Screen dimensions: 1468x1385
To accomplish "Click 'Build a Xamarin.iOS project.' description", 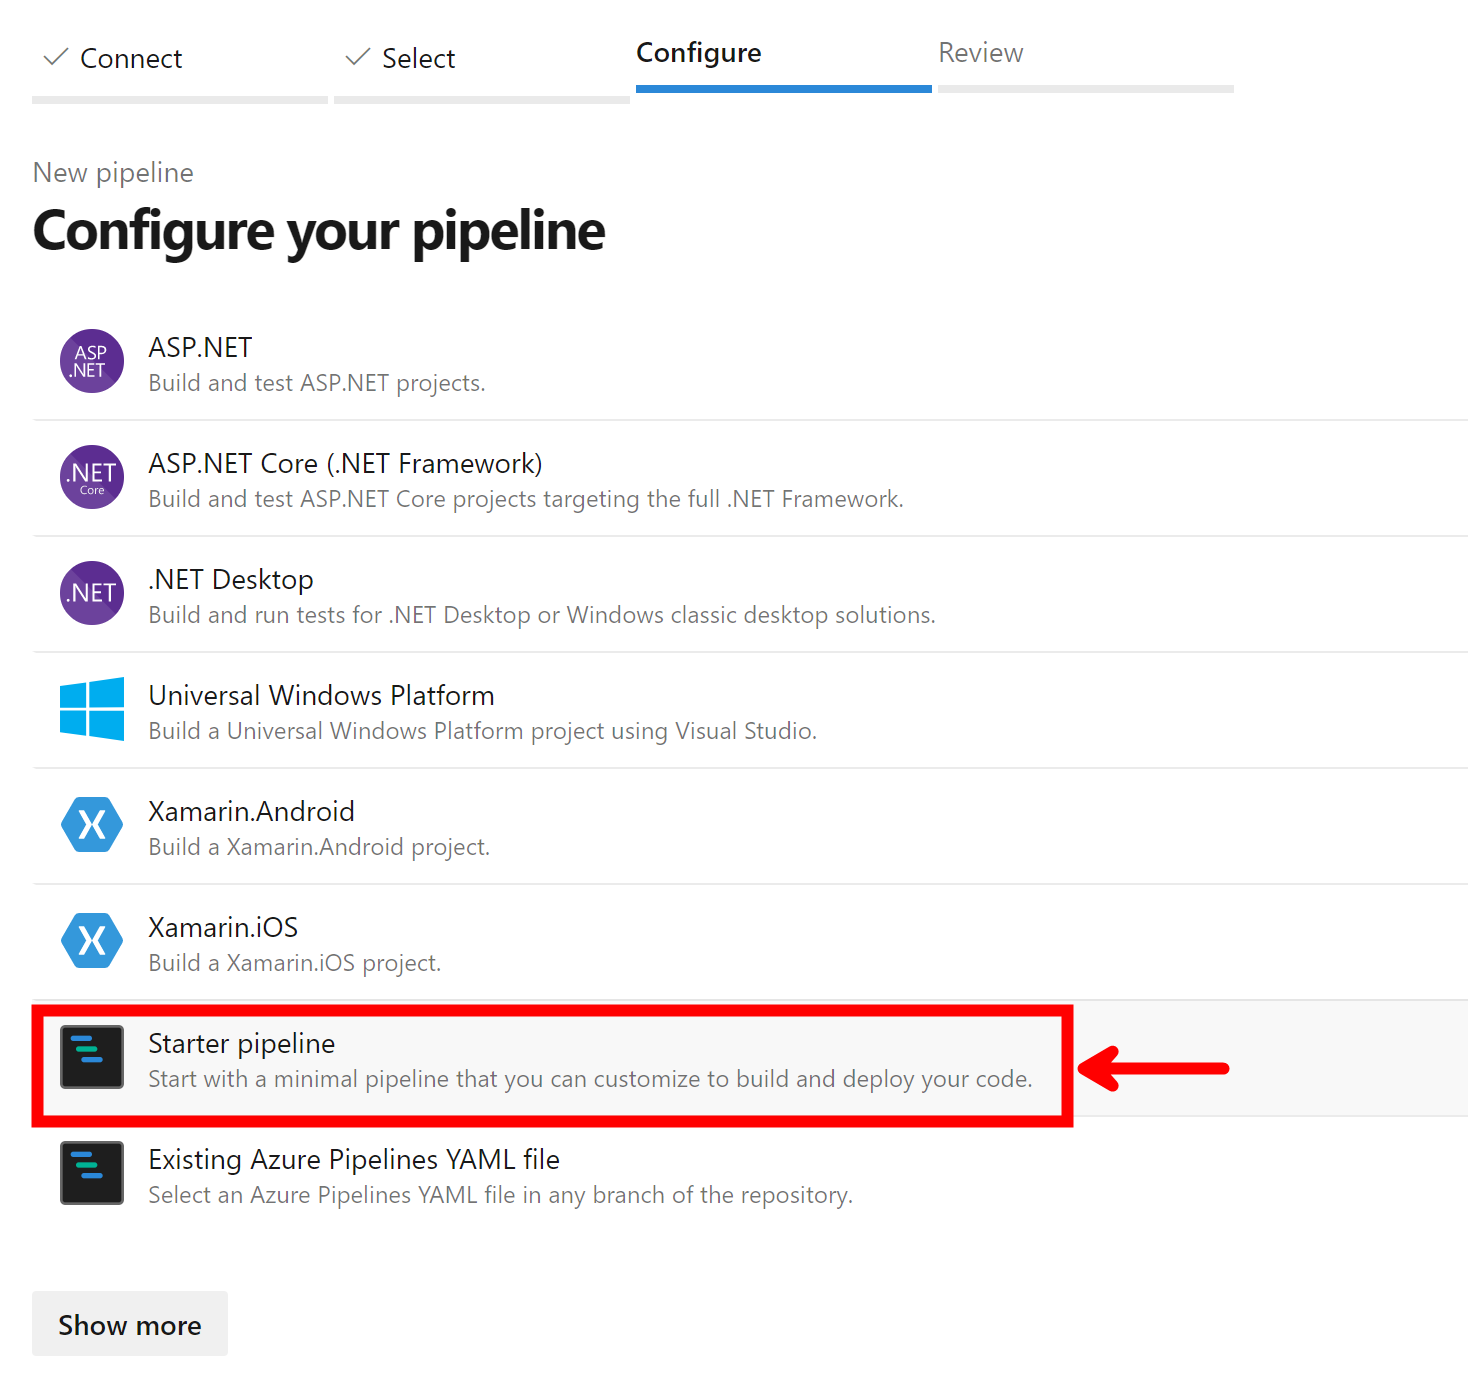I will [295, 963].
